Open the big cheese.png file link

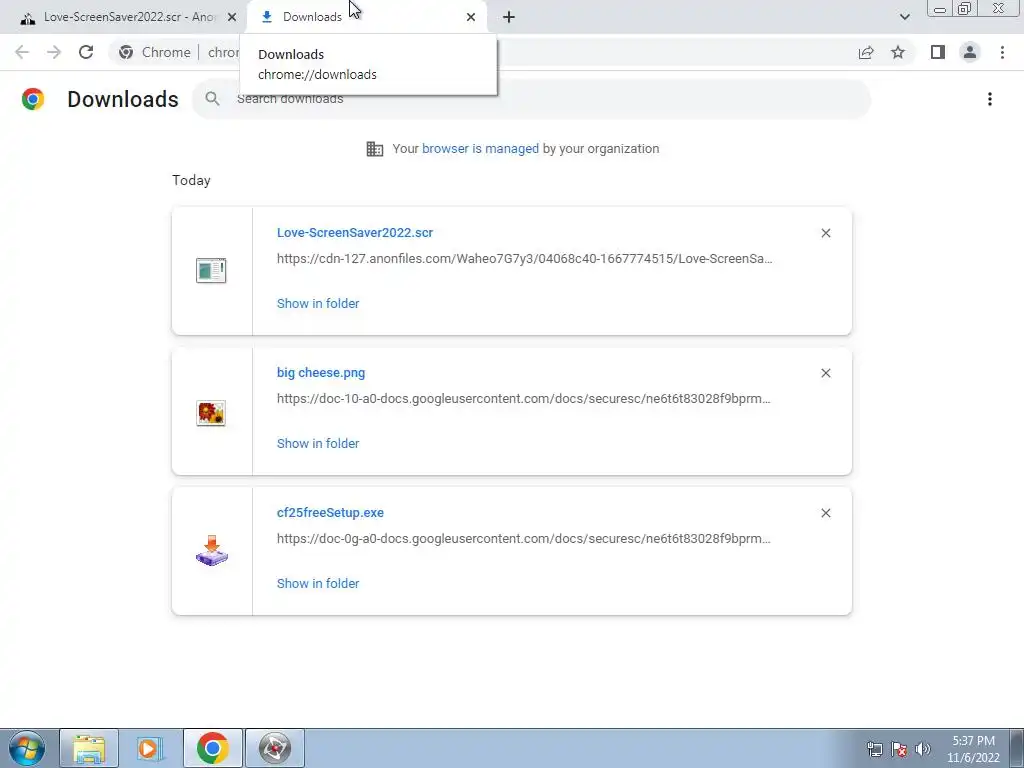pyautogui.click(x=321, y=373)
